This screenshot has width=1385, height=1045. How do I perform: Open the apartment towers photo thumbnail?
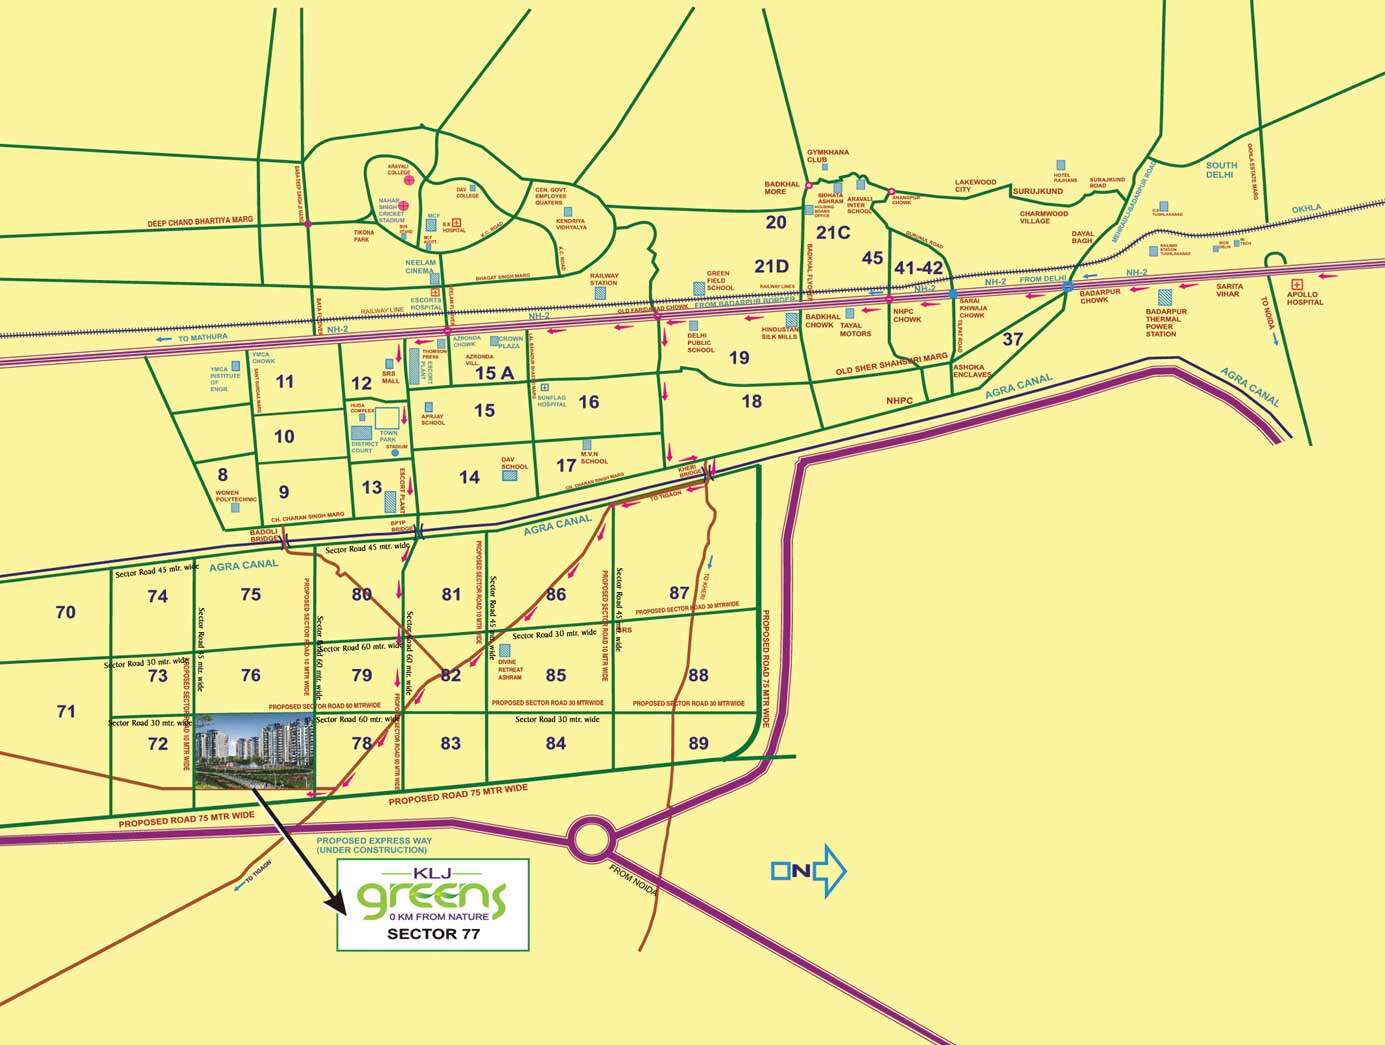click(255, 751)
